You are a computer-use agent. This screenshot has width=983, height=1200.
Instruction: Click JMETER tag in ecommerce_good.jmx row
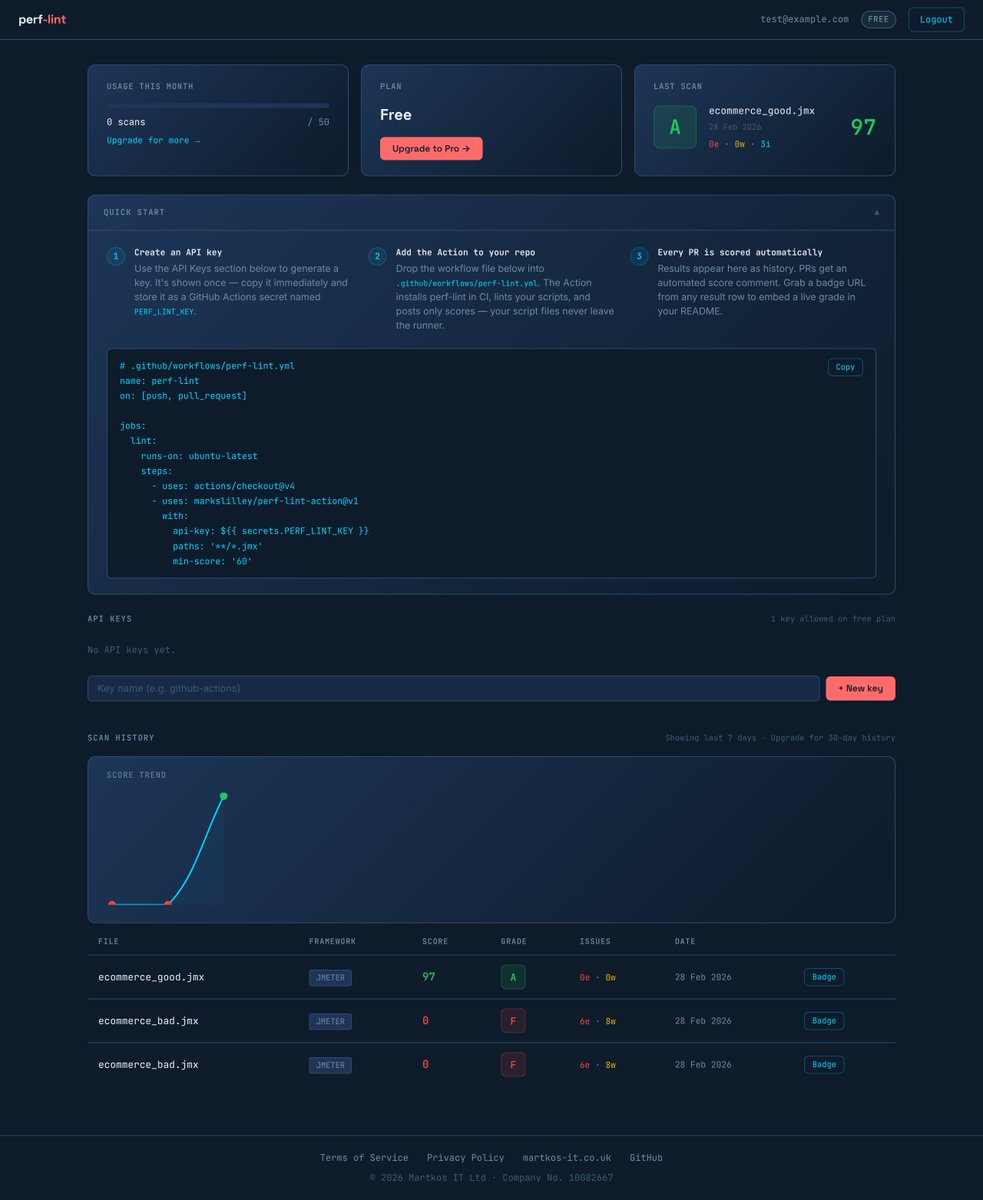point(330,977)
